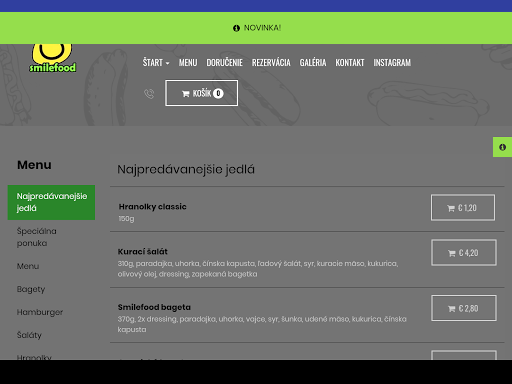Open the Menu navigation item
The height and width of the screenshot is (384, 512).
click(x=188, y=63)
